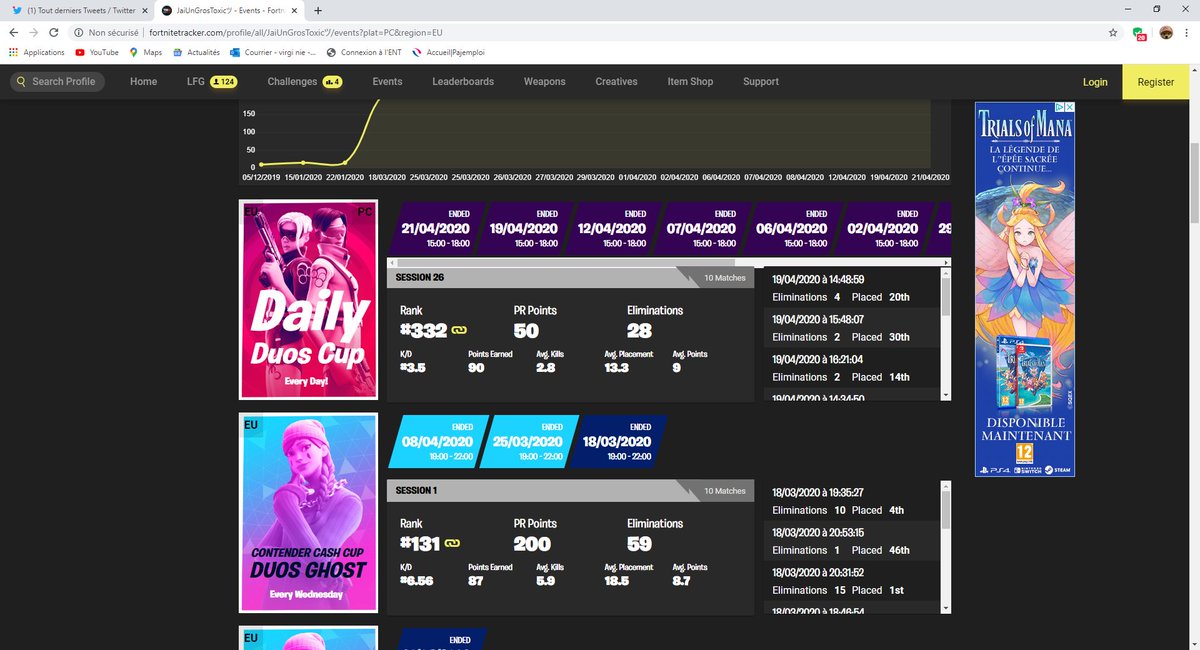The height and width of the screenshot is (650, 1200).
Task: Select the 07/04/2020 Daily Duos session
Action: pyautogui.click(x=704, y=228)
